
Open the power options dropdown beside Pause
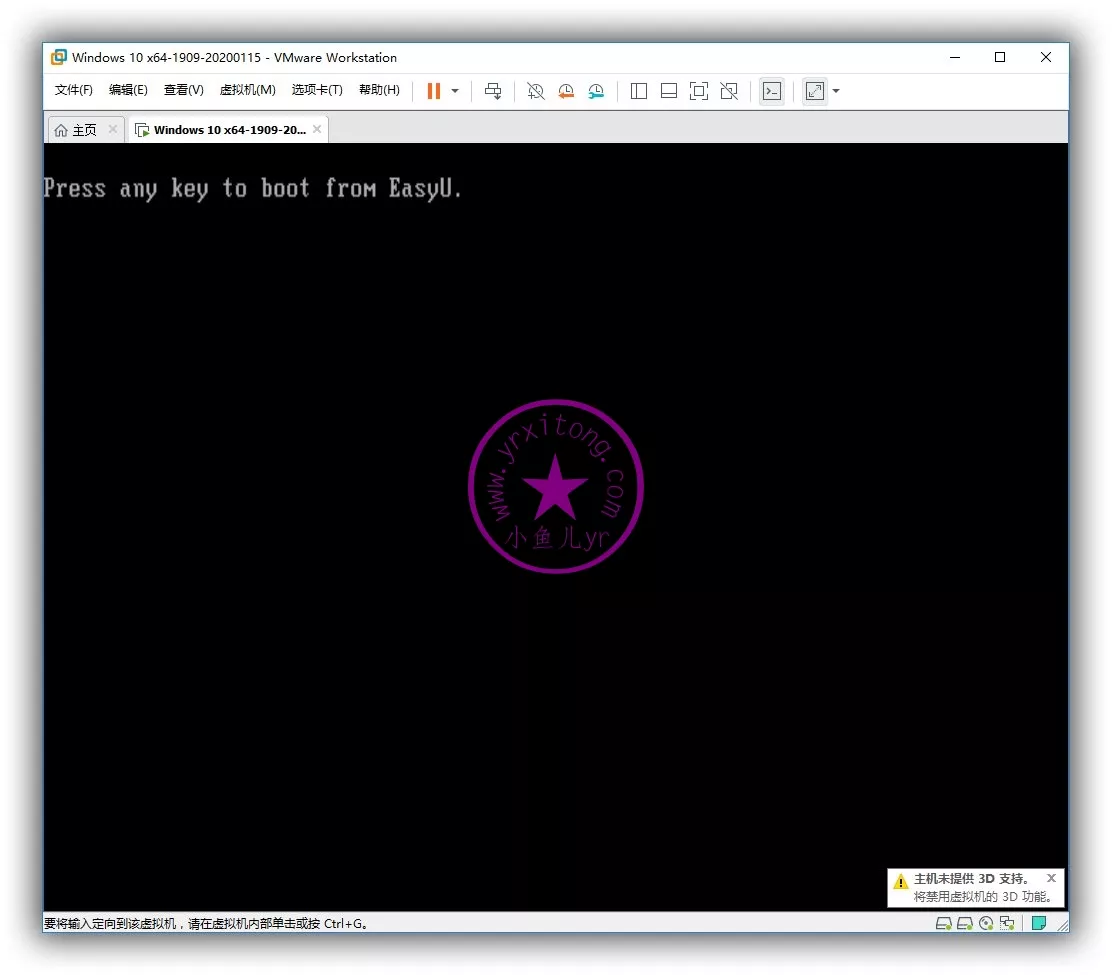coord(455,91)
